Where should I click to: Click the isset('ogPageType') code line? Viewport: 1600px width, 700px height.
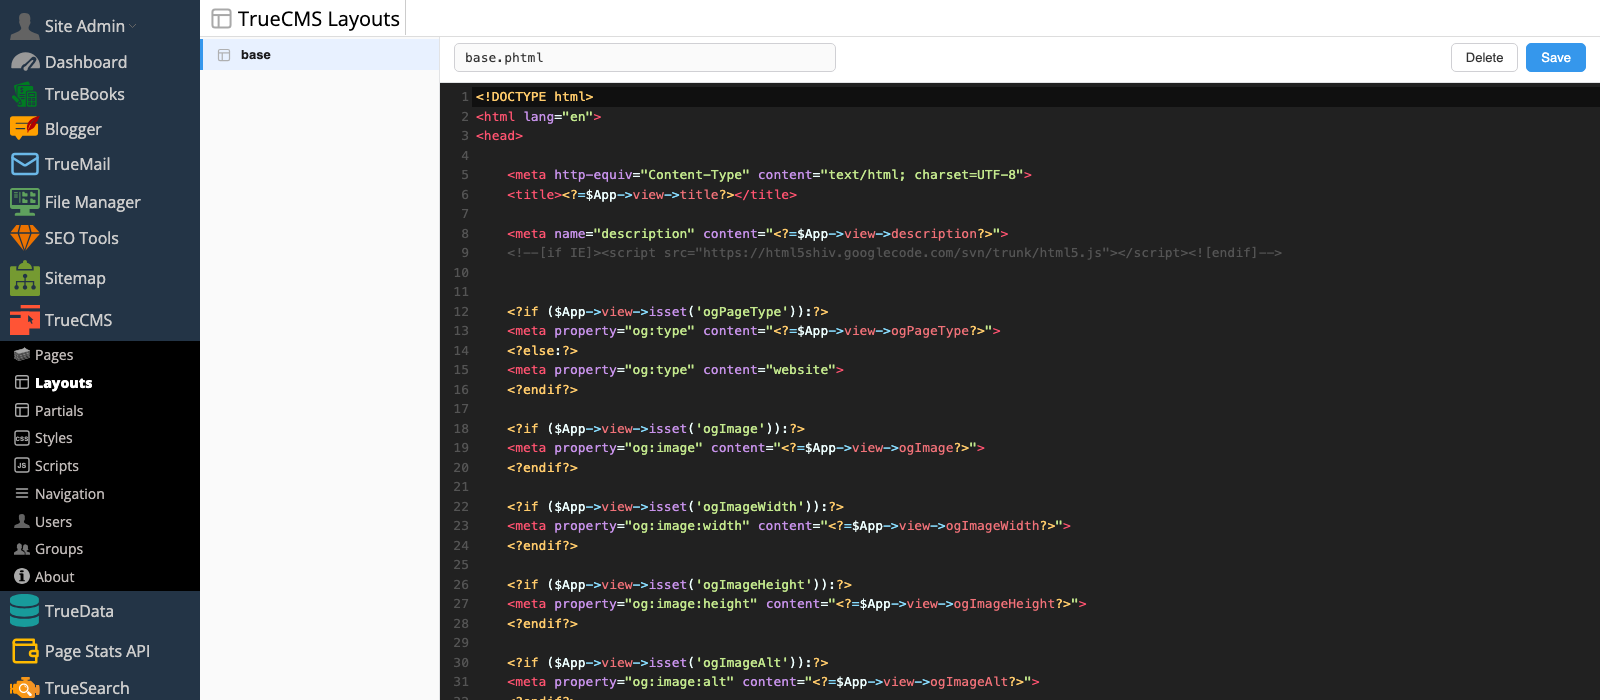click(x=668, y=311)
